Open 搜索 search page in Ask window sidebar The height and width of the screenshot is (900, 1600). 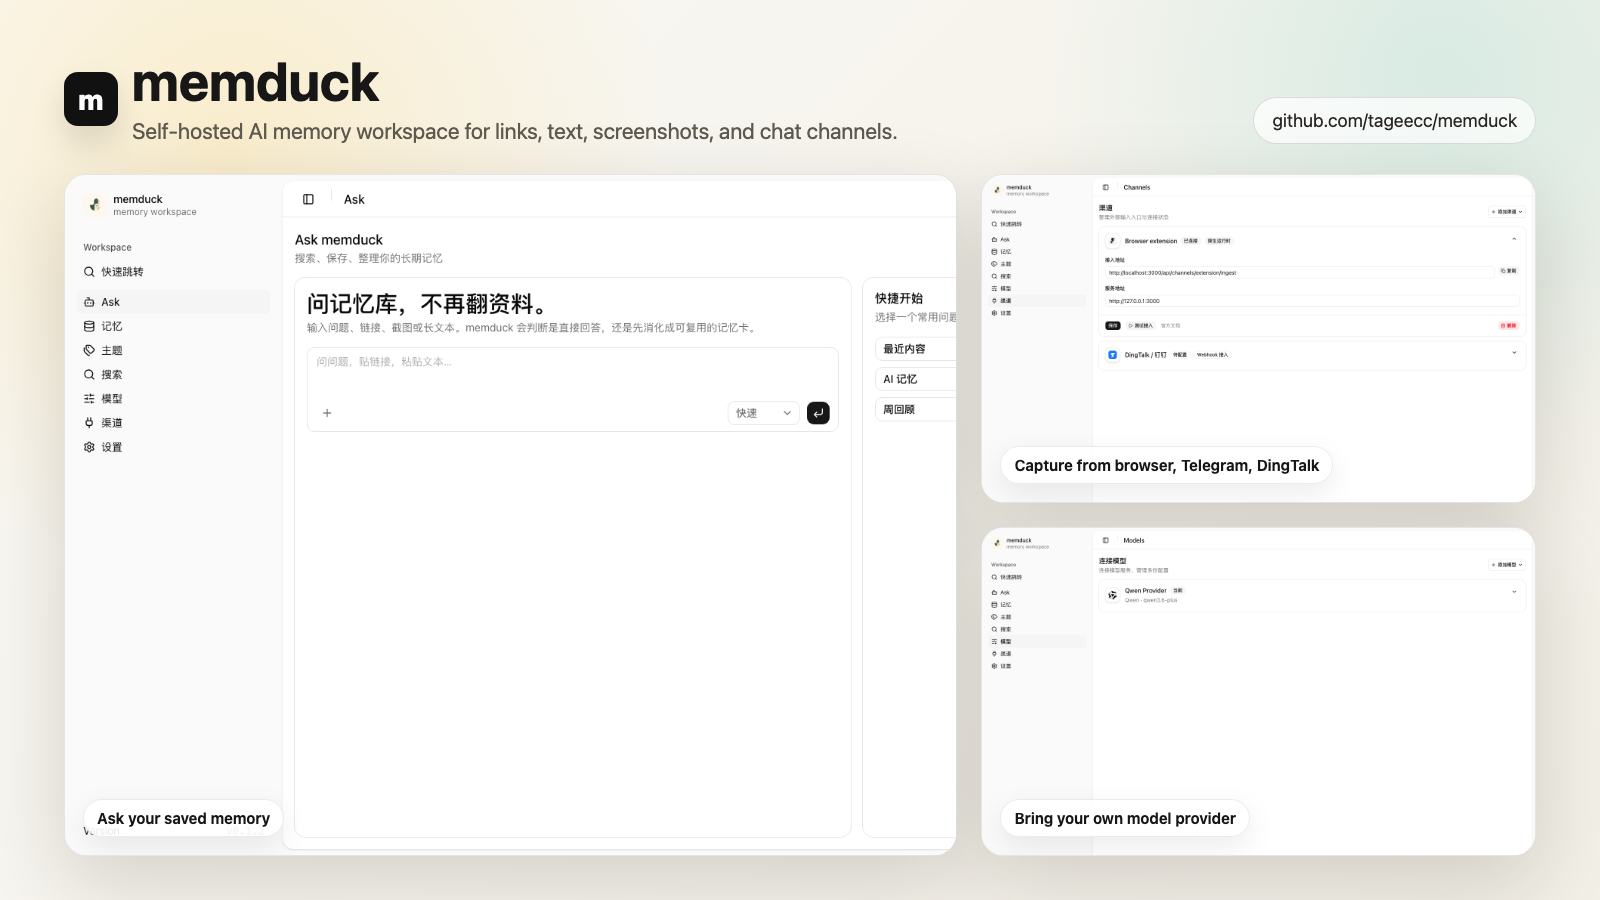(x=174, y=375)
